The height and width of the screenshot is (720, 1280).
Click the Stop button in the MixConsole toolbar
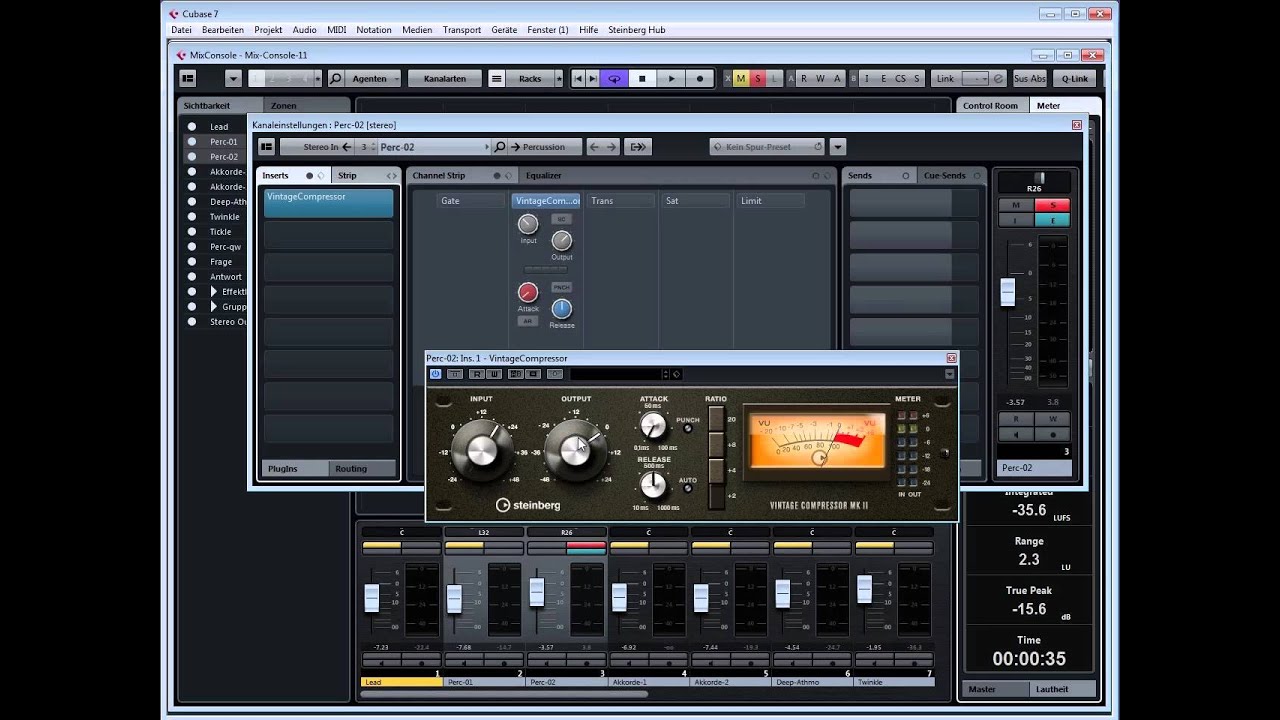pos(642,78)
